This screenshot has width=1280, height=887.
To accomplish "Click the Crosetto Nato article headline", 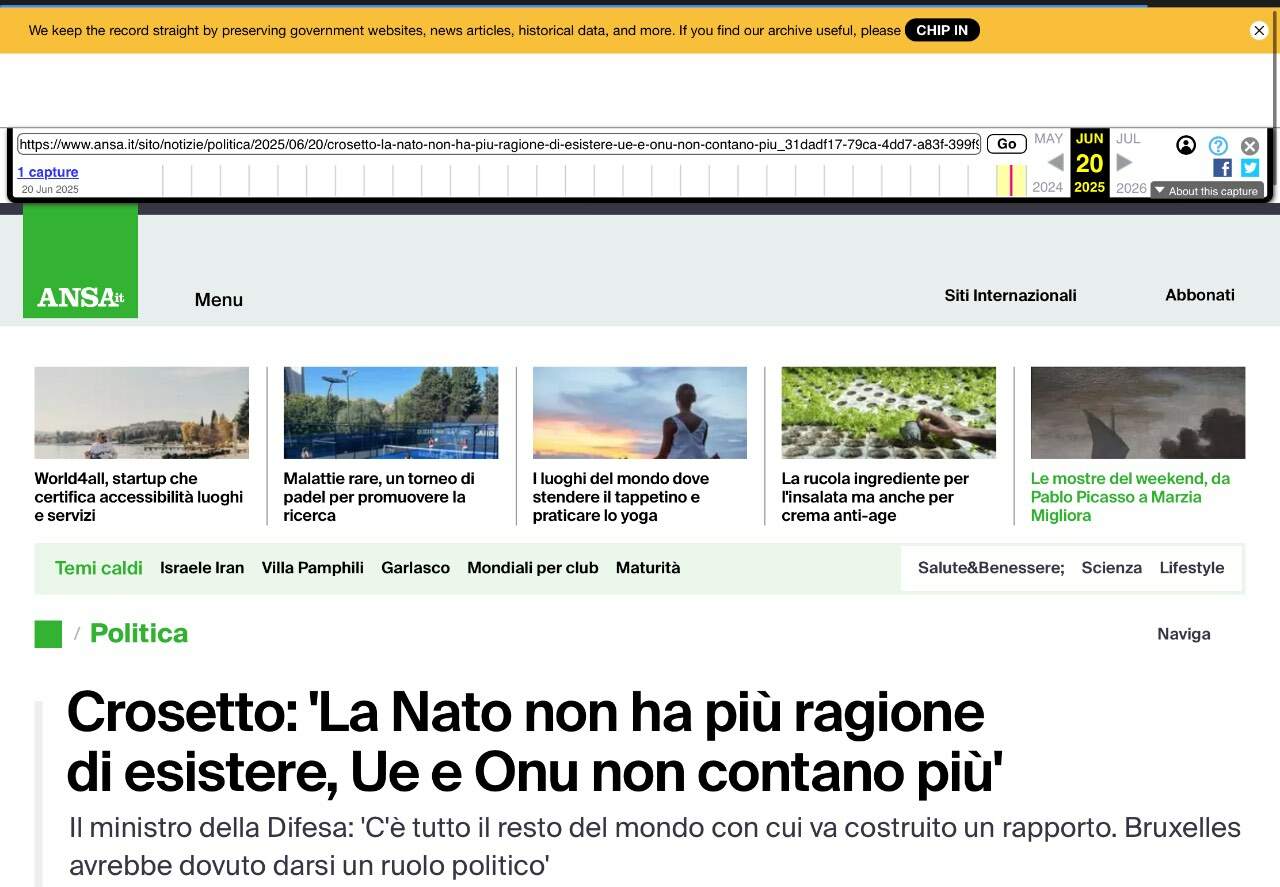I will (535, 742).
